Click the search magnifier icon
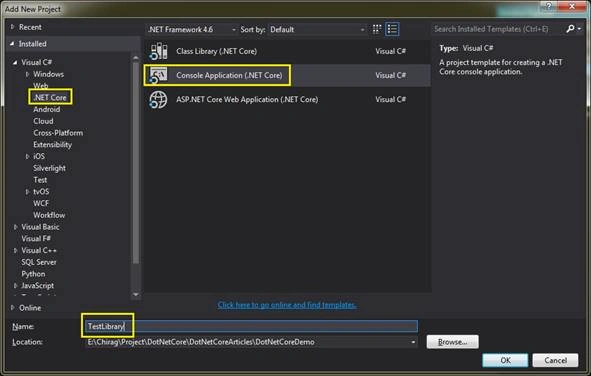 570,29
